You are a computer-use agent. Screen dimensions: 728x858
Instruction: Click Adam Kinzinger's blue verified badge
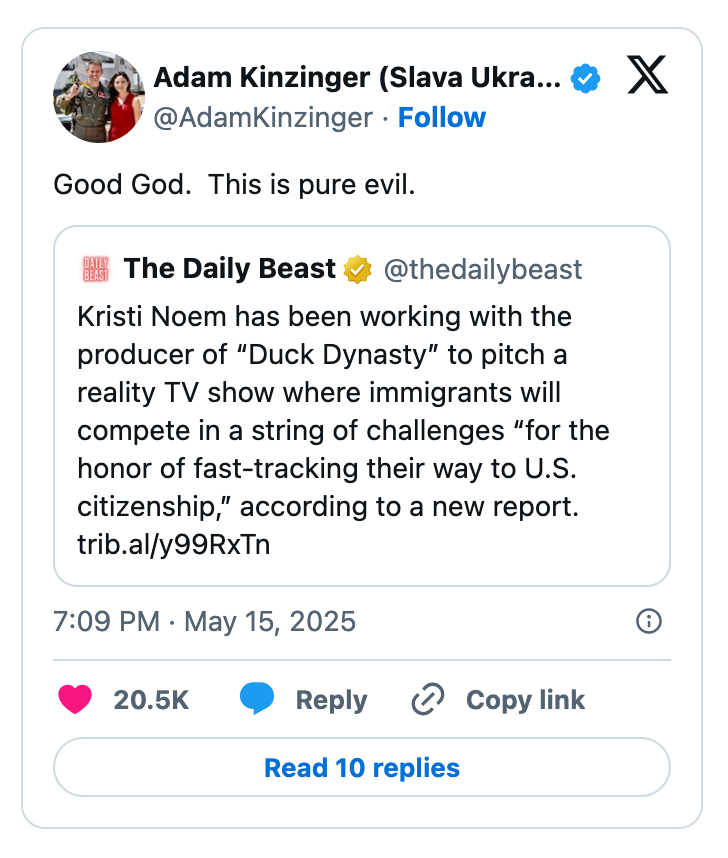[586, 76]
